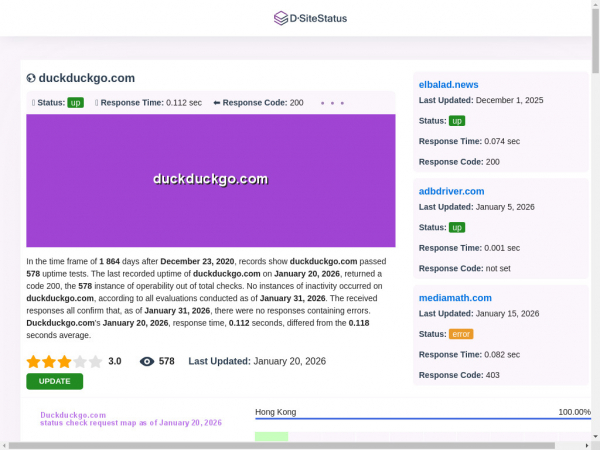
Task: Click the D-SiteStatus site title text
Action: tap(318, 18)
